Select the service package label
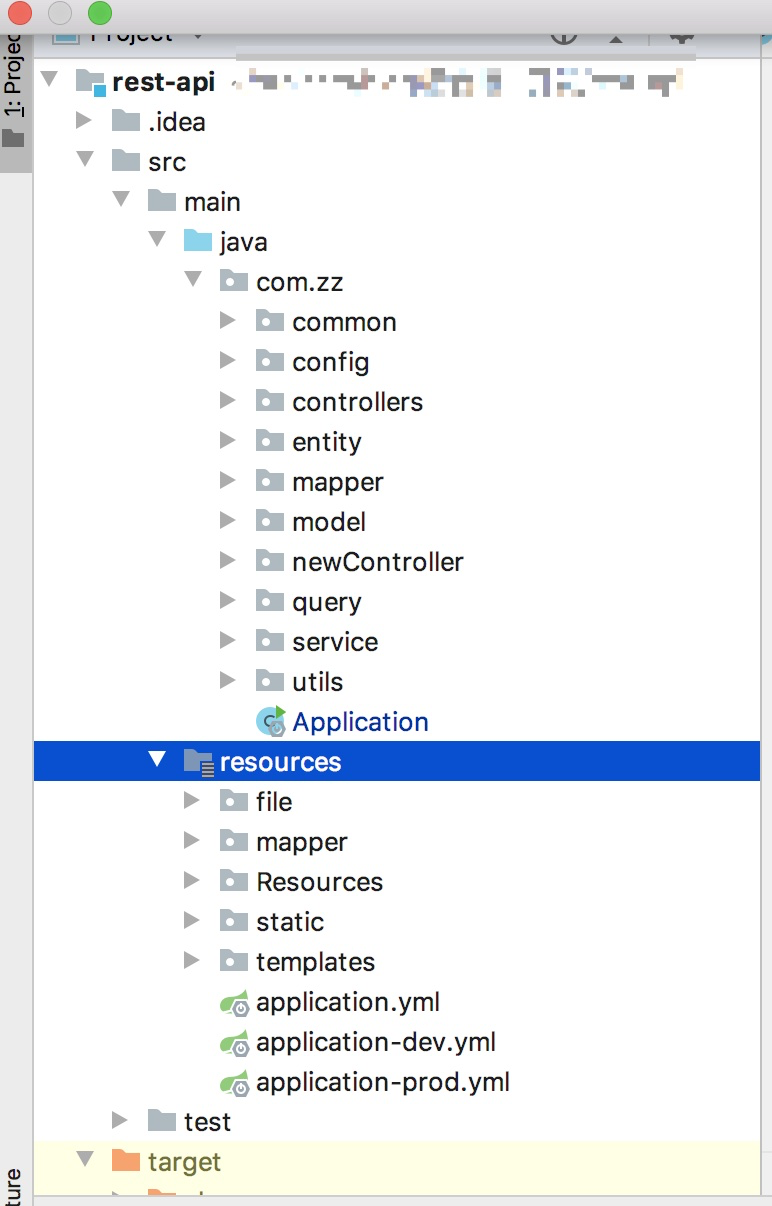The width and height of the screenshot is (772, 1206). coord(335,642)
